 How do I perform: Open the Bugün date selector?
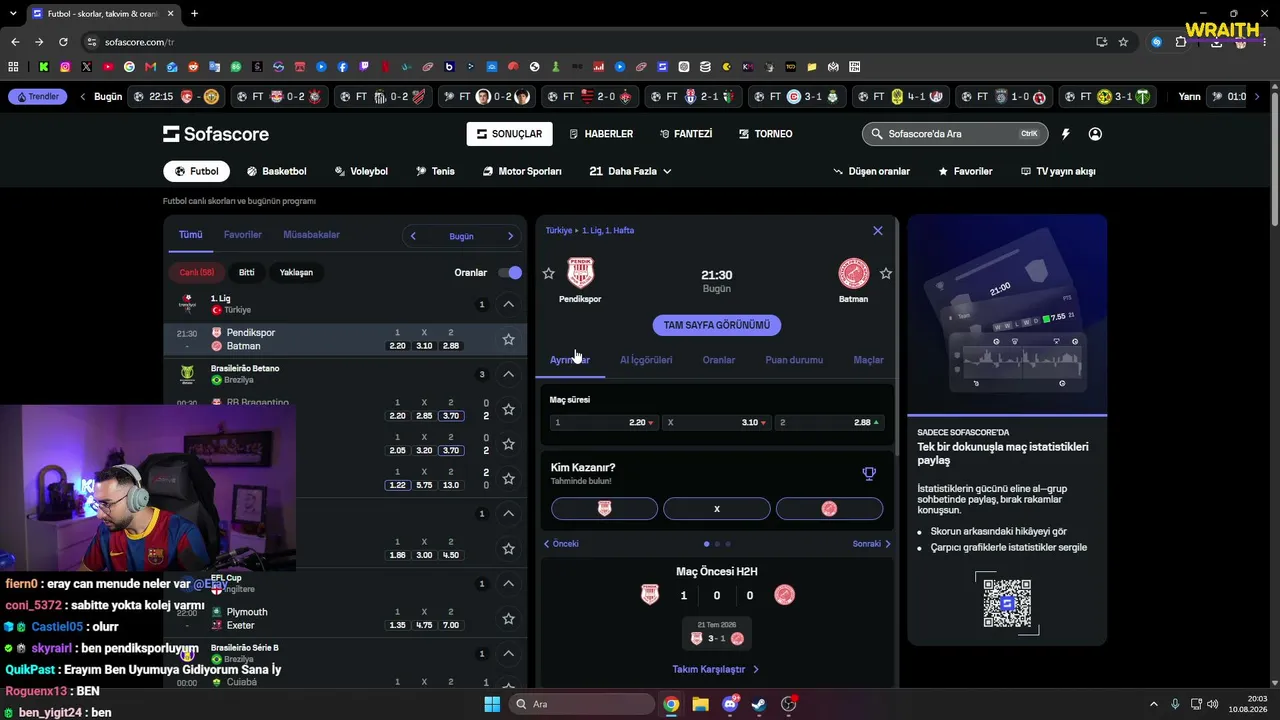click(461, 236)
